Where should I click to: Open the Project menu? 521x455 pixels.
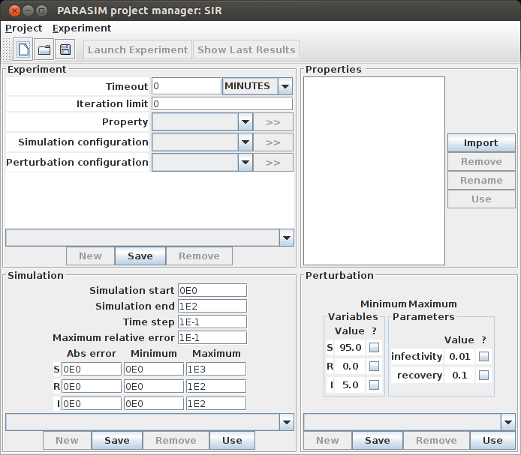click(x=23, y=28)
